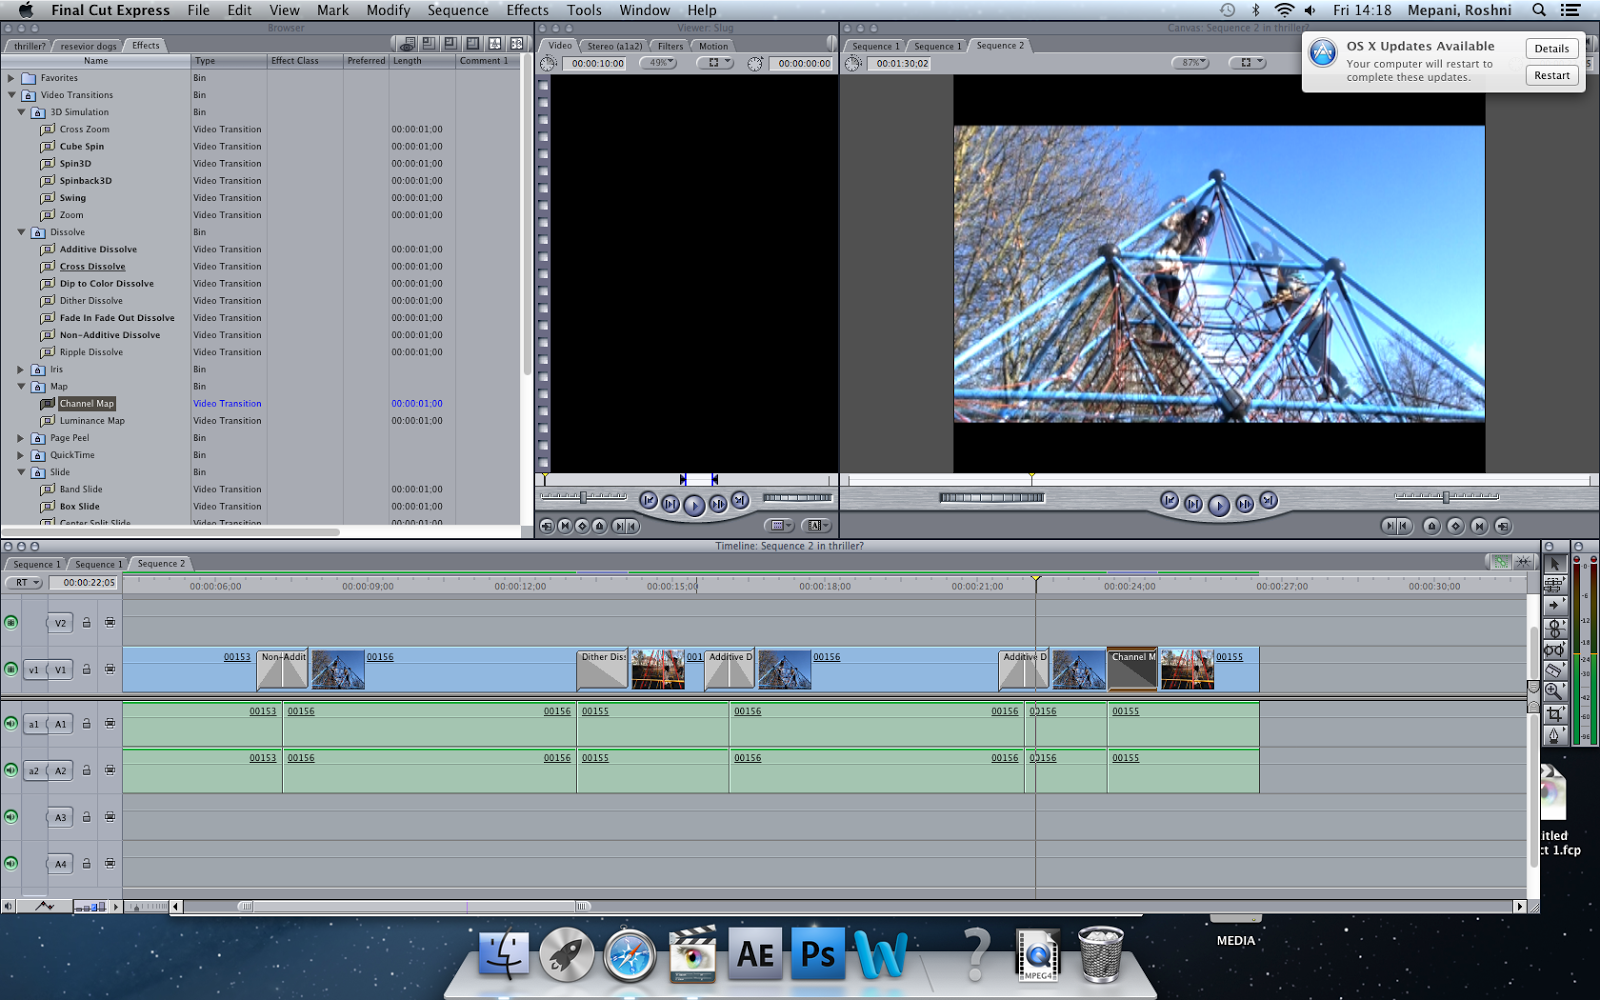Image resolution: width=1600 pixels, height=1000 pixels.
Task: Add a marker in the Viewer
Action: click(x=599, y=526)
